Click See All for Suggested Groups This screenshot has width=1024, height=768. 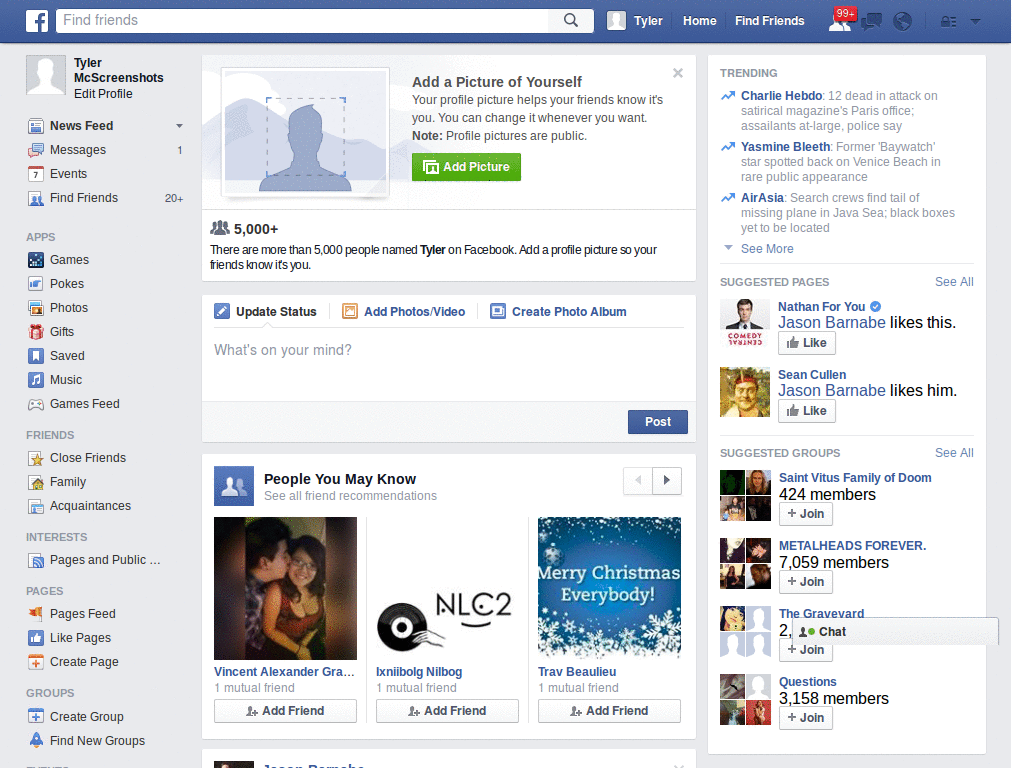[x=954, y=453]
